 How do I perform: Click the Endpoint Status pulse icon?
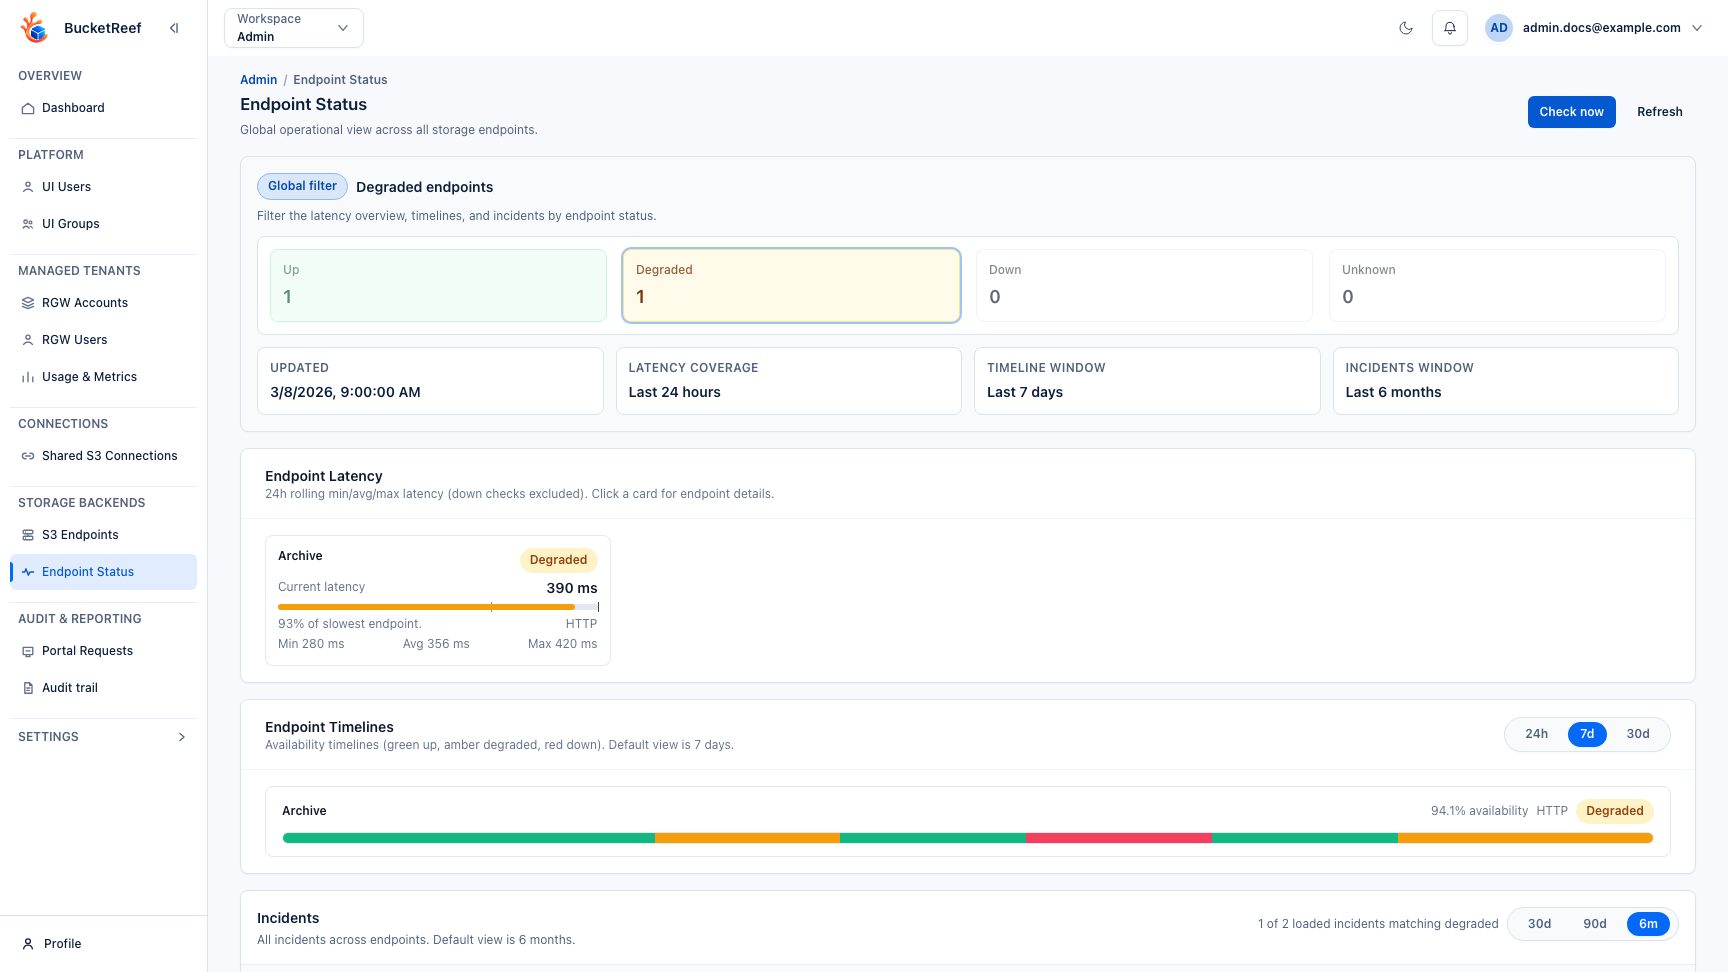28,572
